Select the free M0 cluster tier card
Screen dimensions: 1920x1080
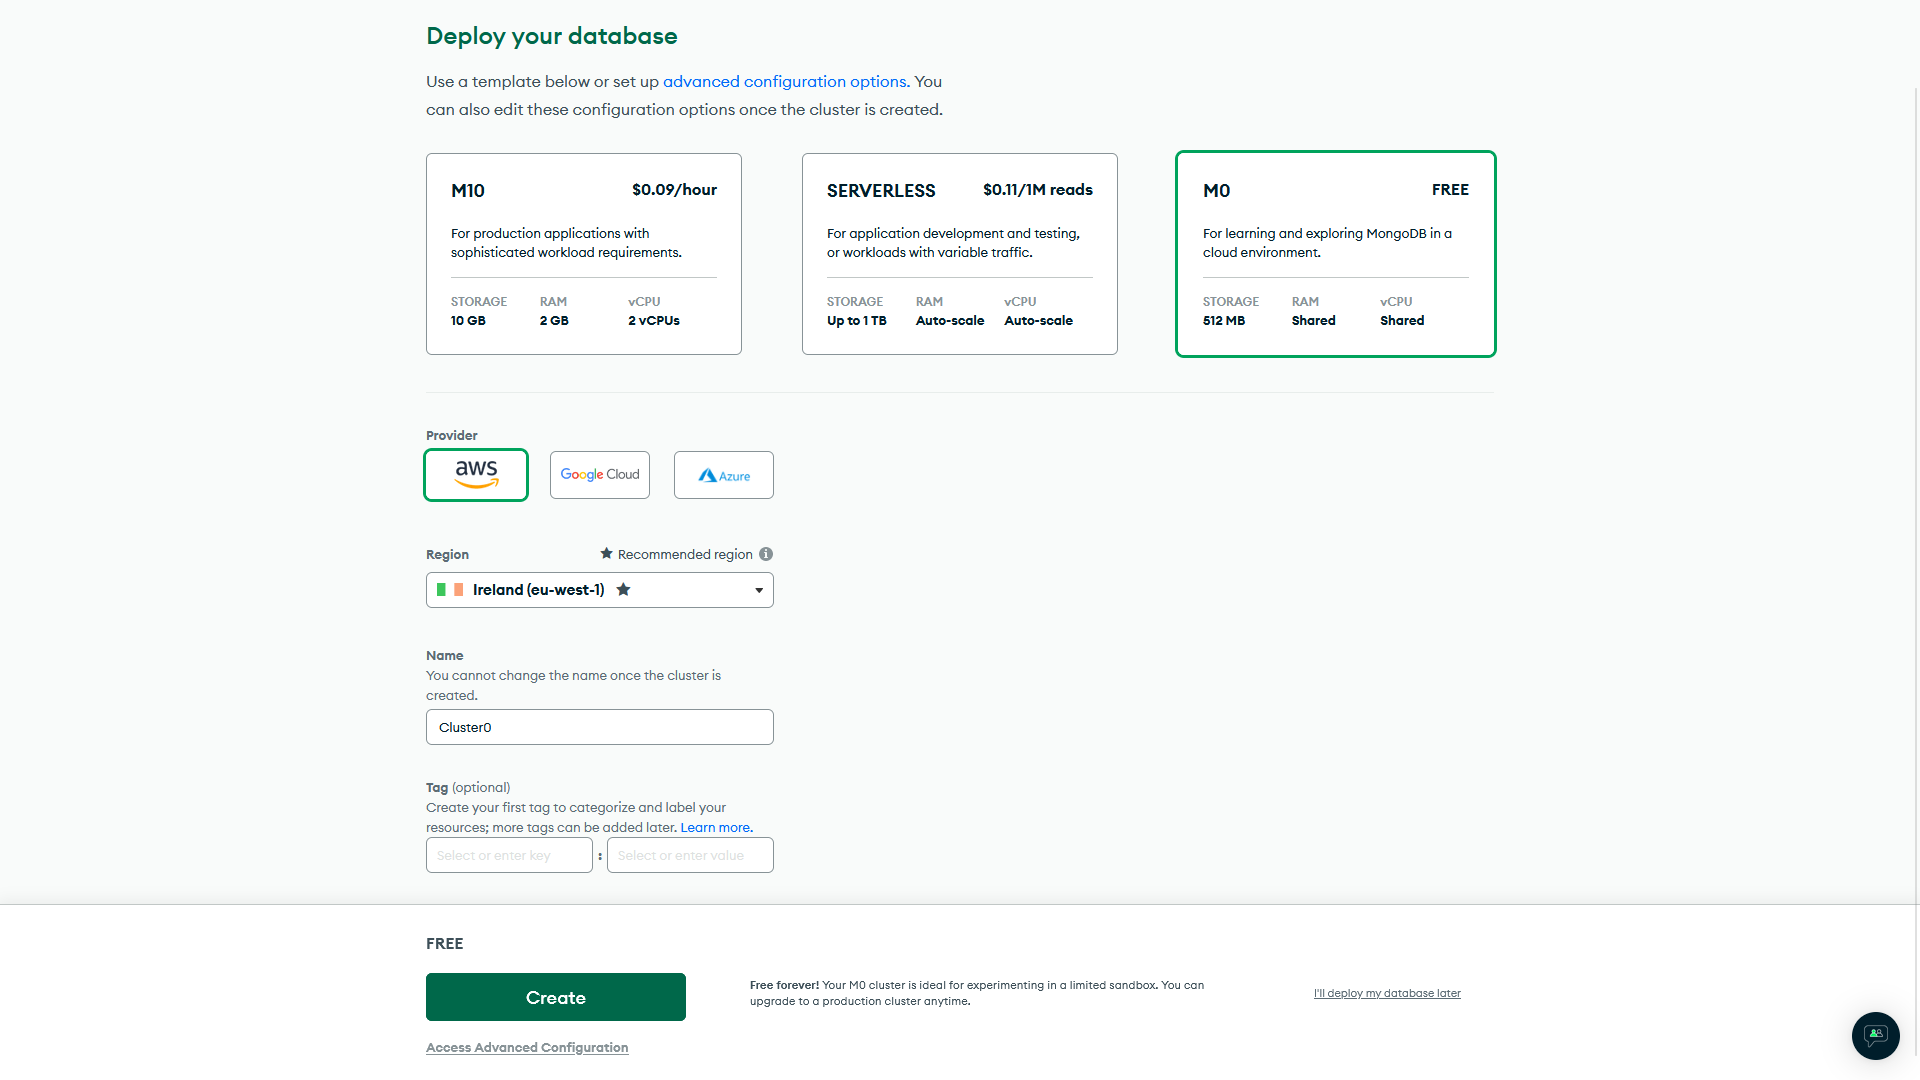(1335, 253)
